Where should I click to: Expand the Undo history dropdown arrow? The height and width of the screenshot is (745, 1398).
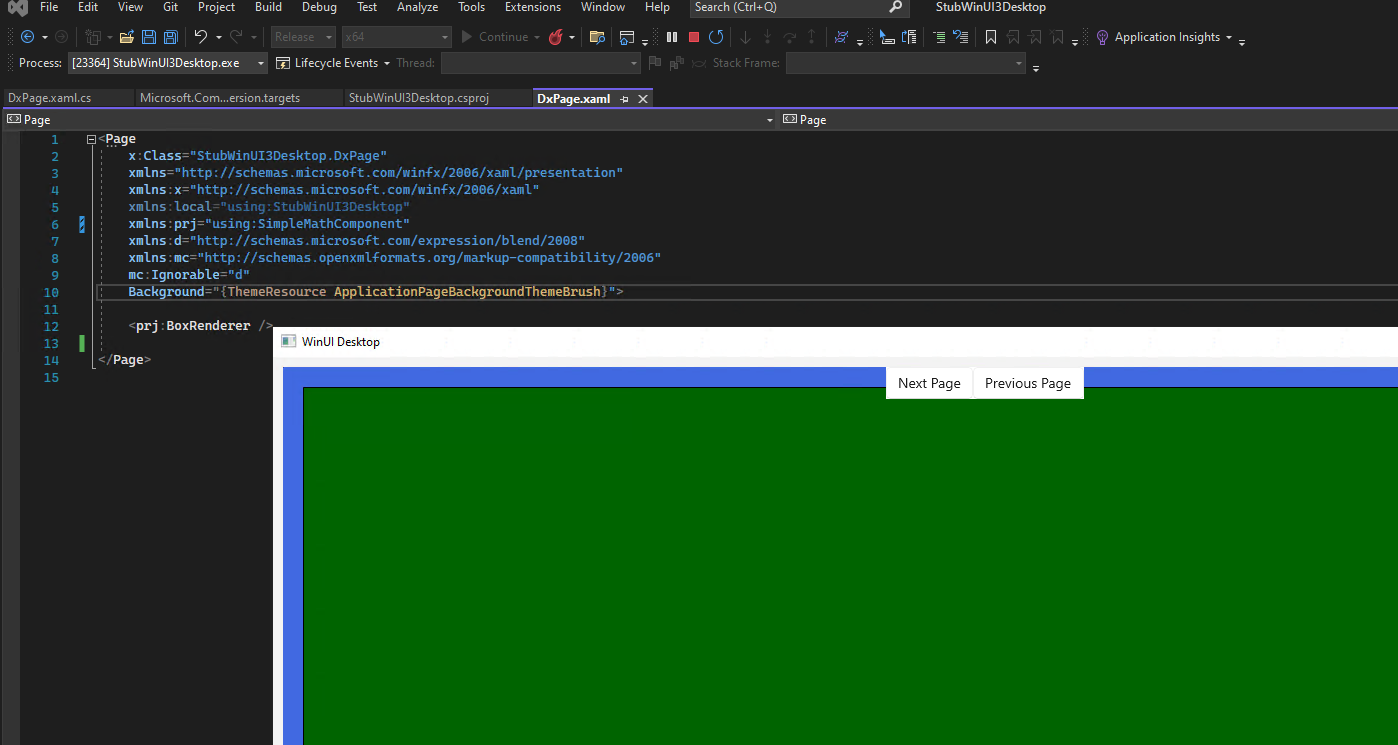[x=218, y=37]
